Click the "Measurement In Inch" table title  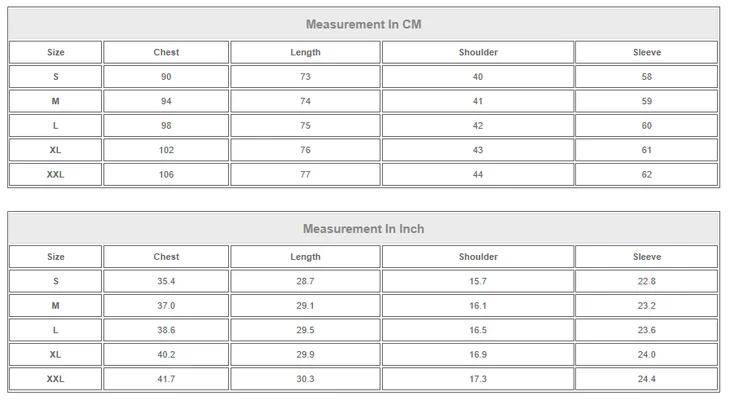(364, 229)
